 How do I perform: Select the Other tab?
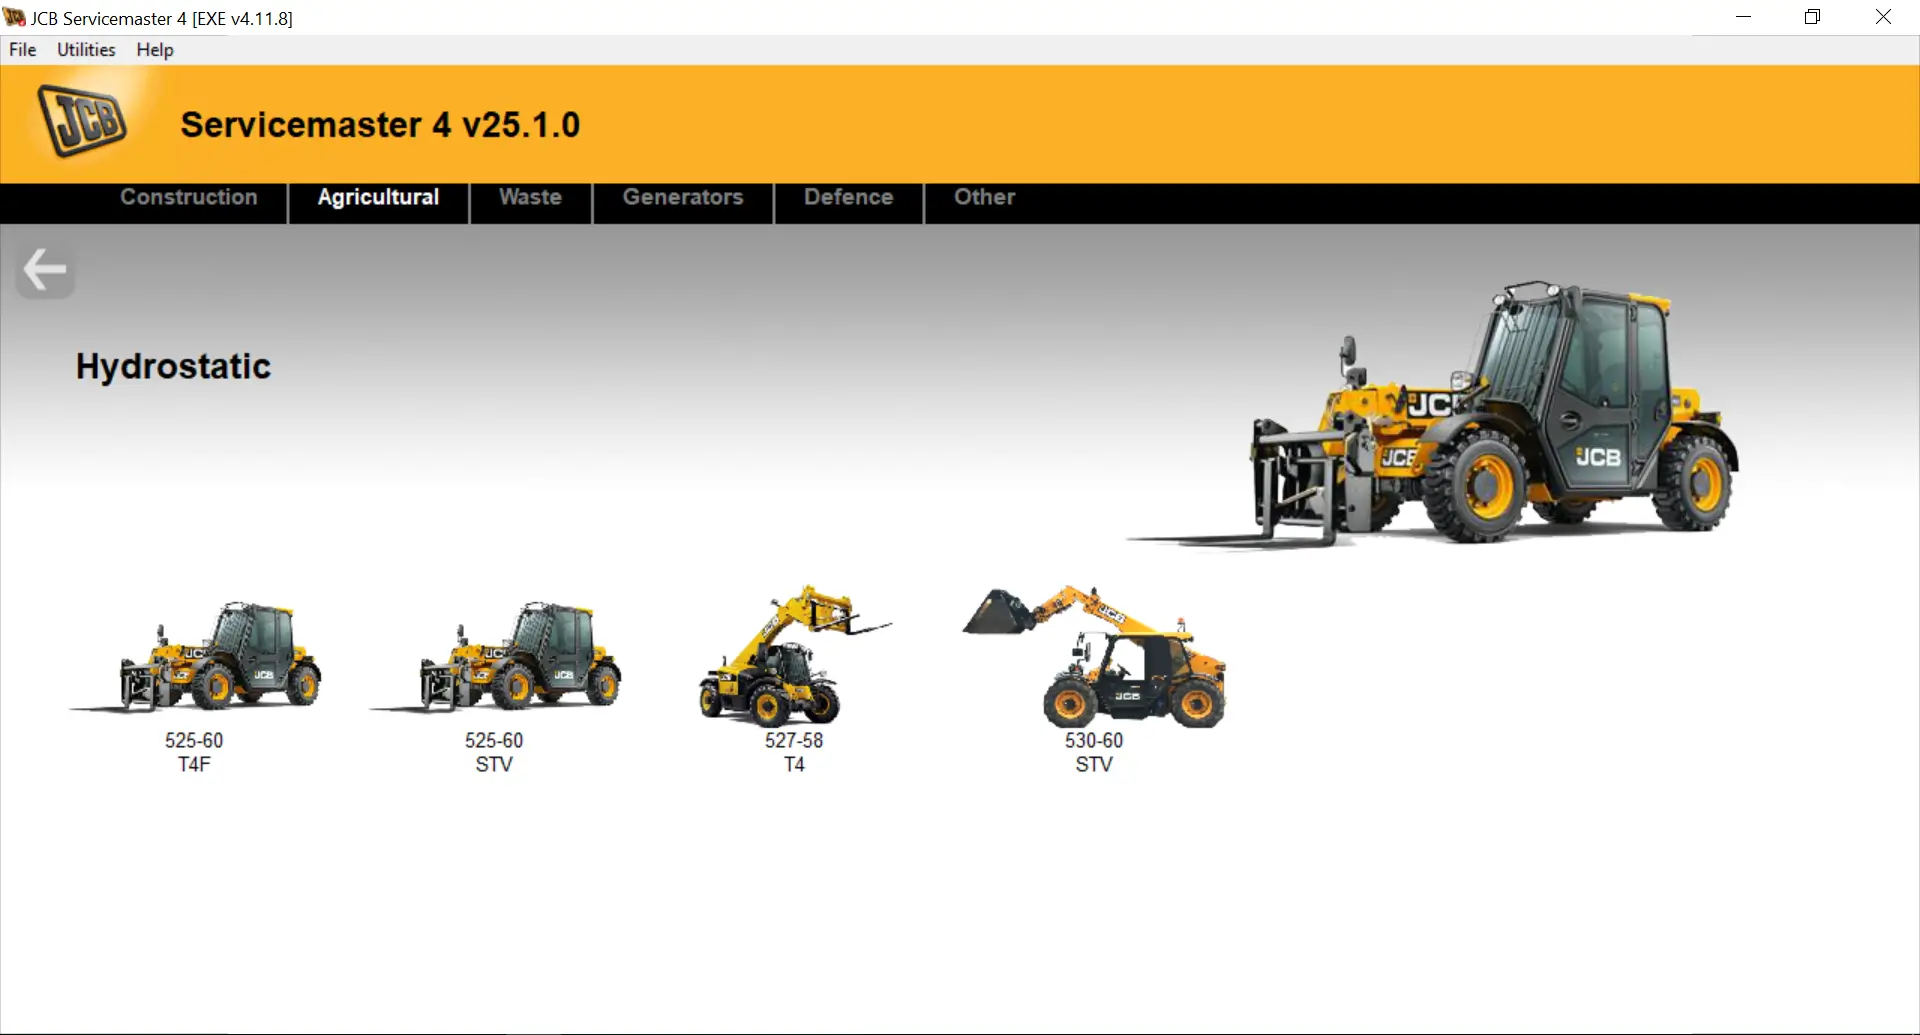pos(984,198)
